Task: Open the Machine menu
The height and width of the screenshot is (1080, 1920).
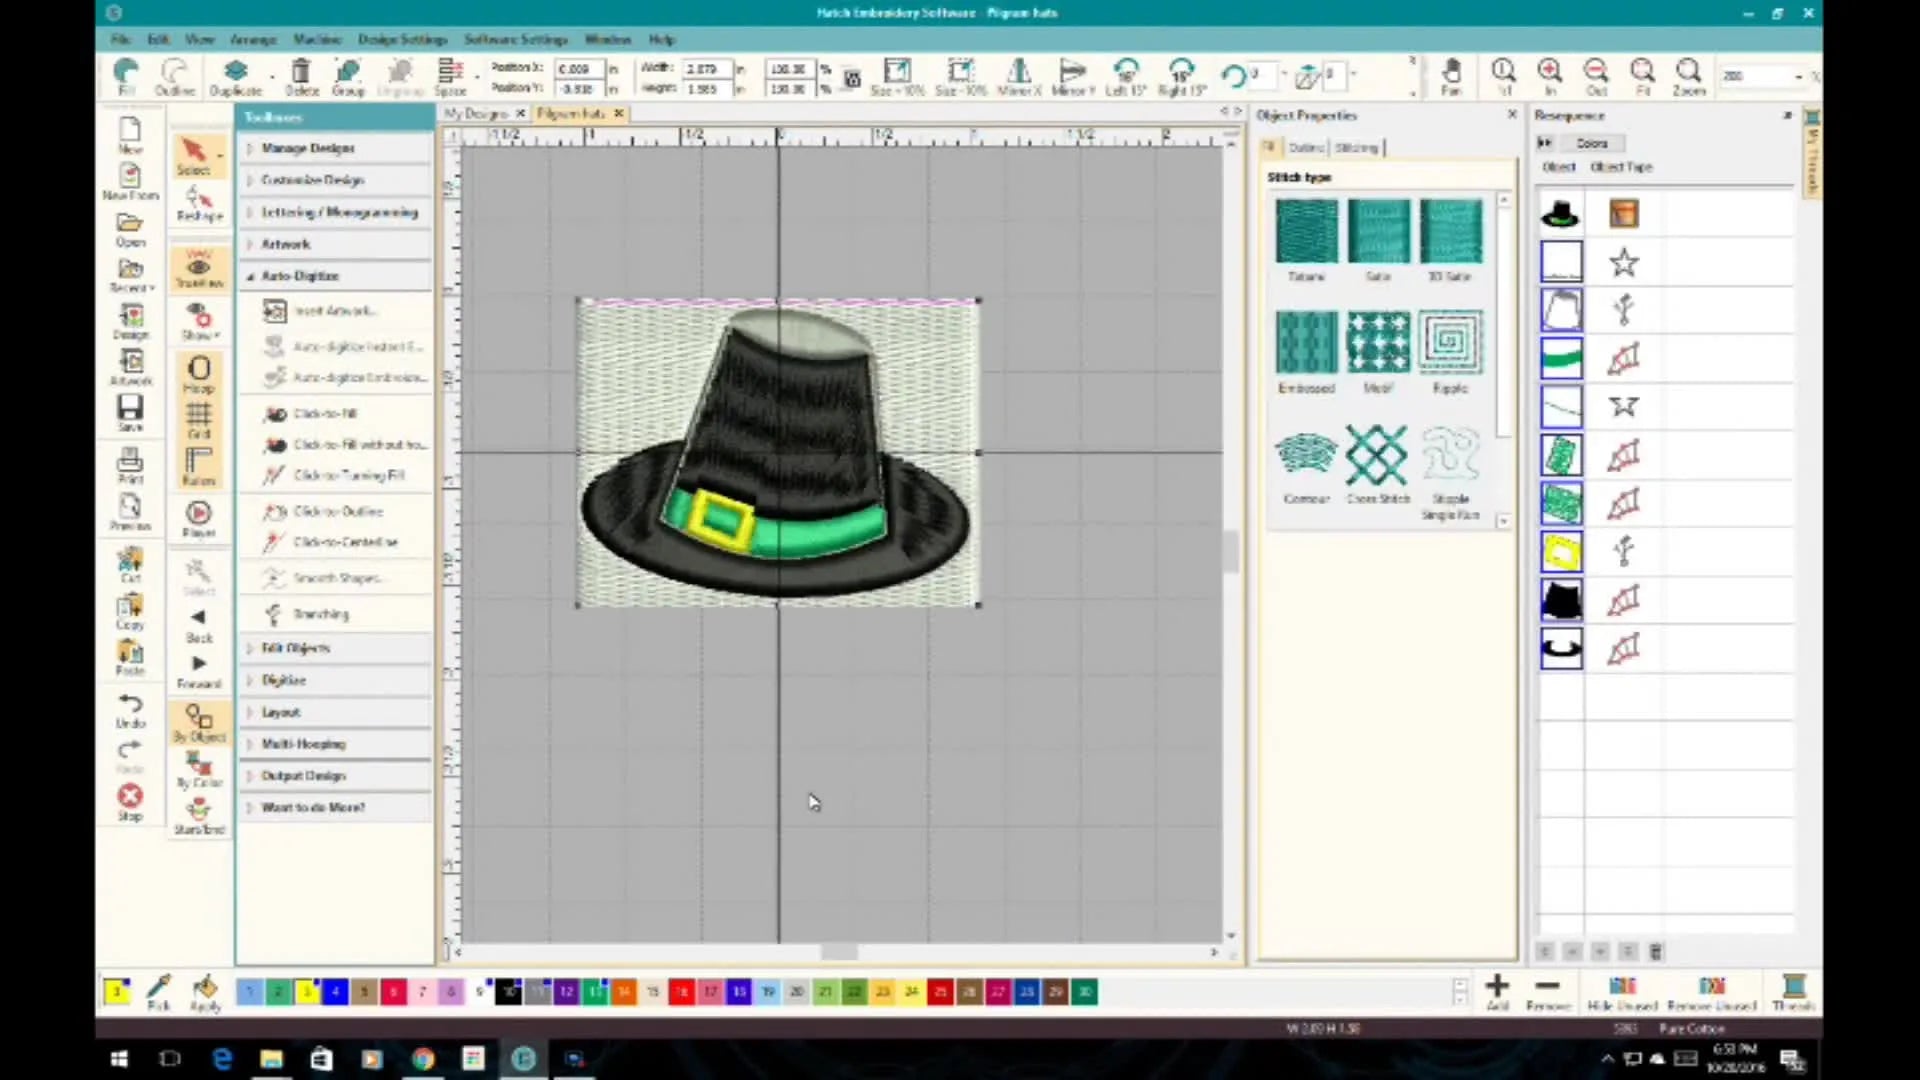Action: tap(317, 39)
